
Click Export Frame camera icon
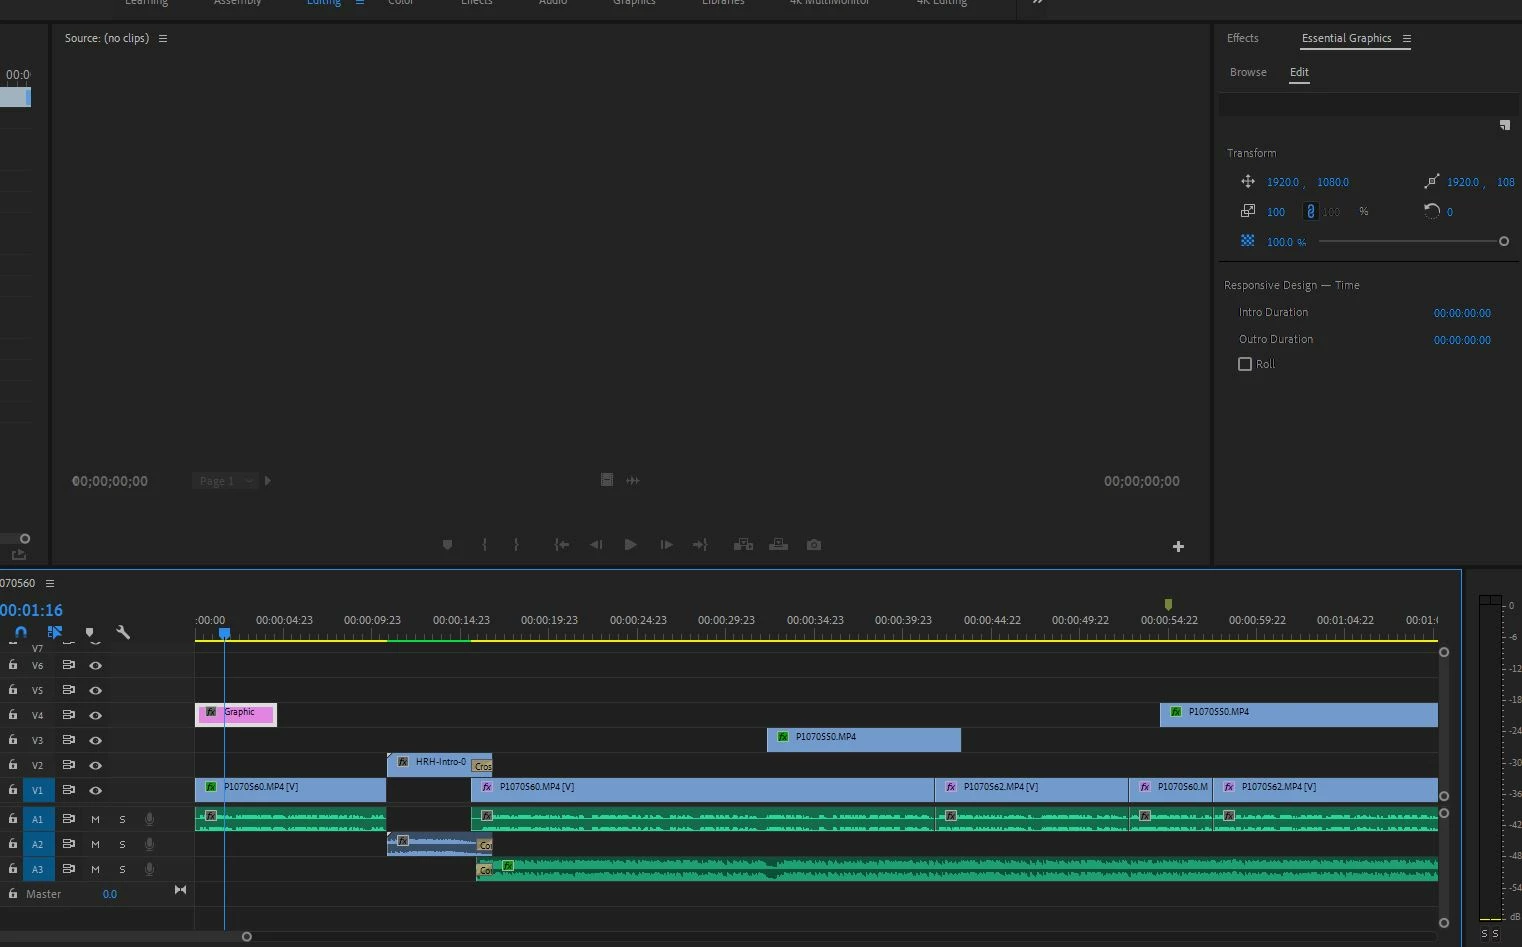coord(814,545)
